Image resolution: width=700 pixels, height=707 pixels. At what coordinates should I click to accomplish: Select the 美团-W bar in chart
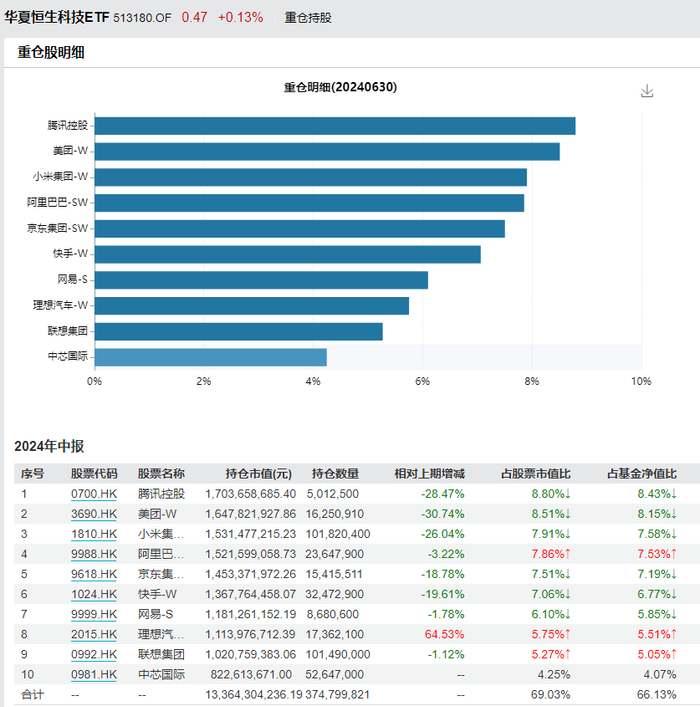point(327,152)
